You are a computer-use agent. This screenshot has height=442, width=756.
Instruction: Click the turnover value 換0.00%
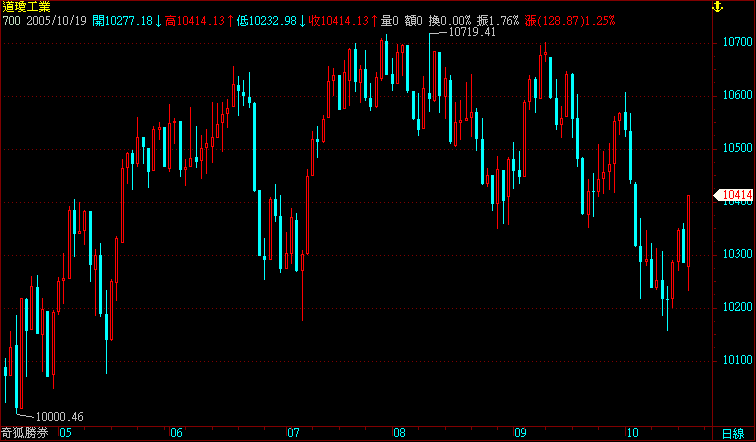click(450, 21)
